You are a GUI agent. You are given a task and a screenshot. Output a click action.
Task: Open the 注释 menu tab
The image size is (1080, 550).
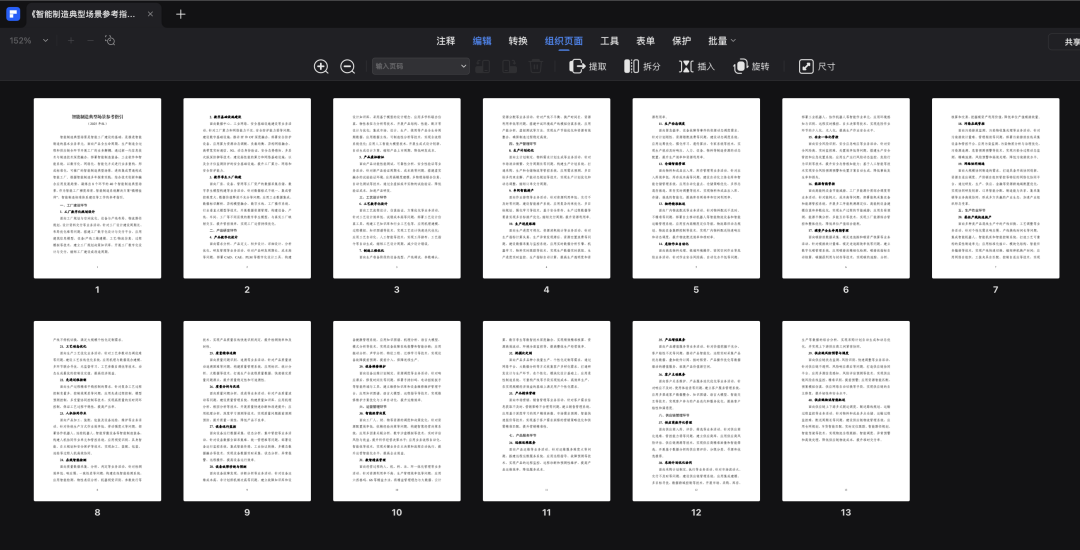point(446,41)
